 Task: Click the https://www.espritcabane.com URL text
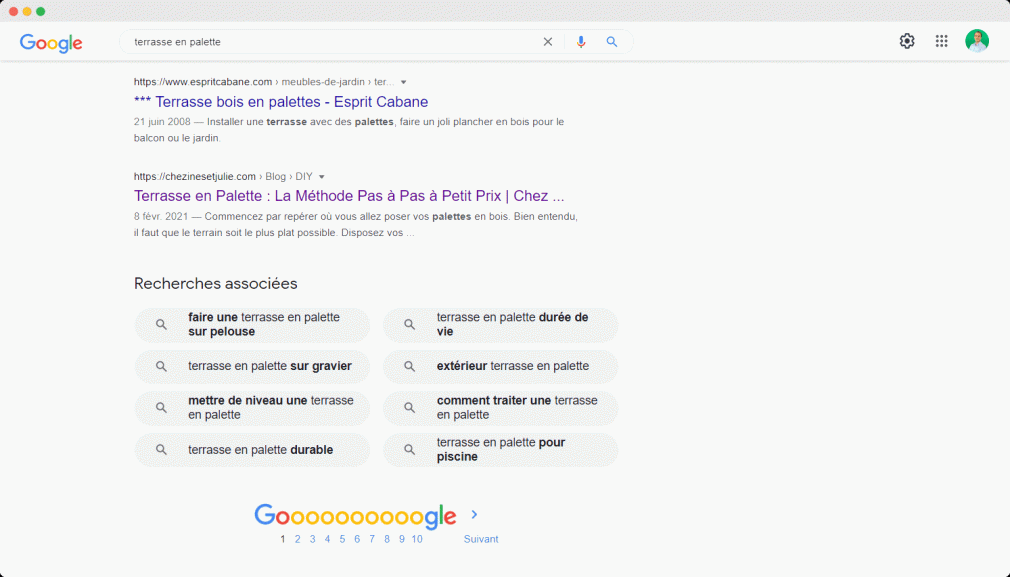pos(203,82)
